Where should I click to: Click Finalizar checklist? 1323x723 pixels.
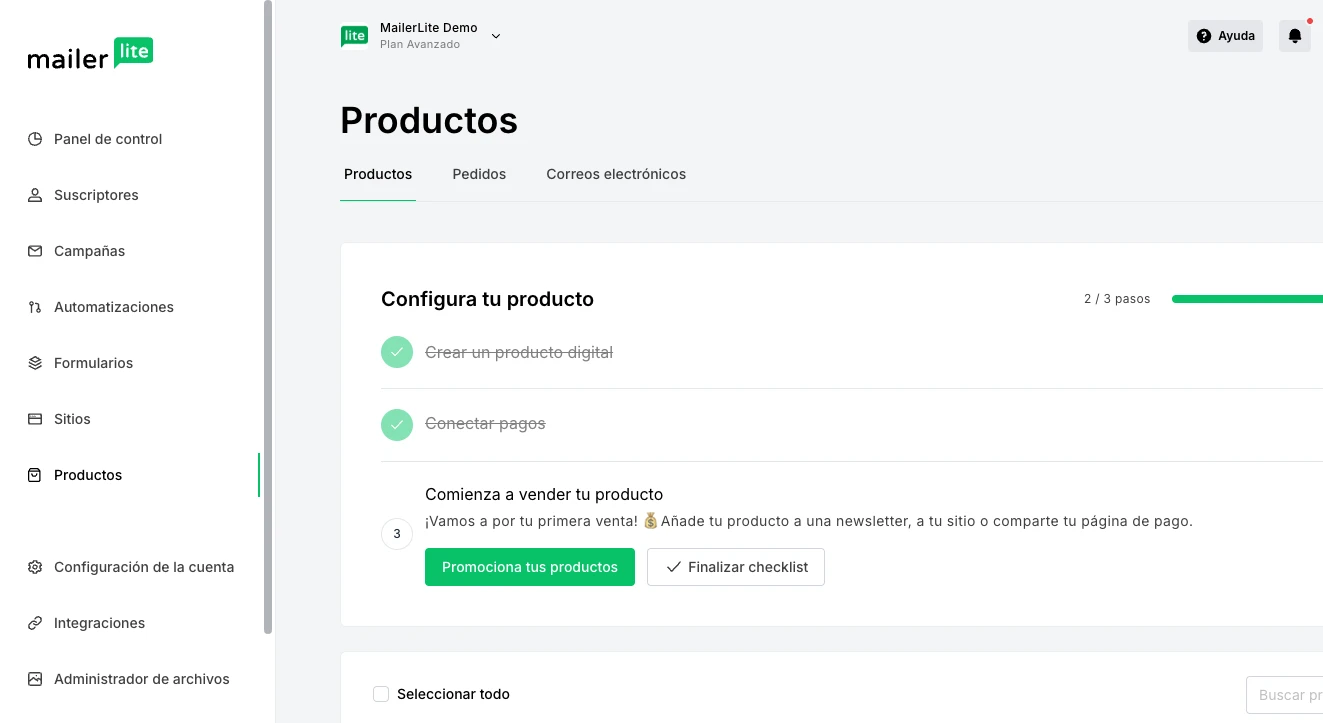click(735, 567)
